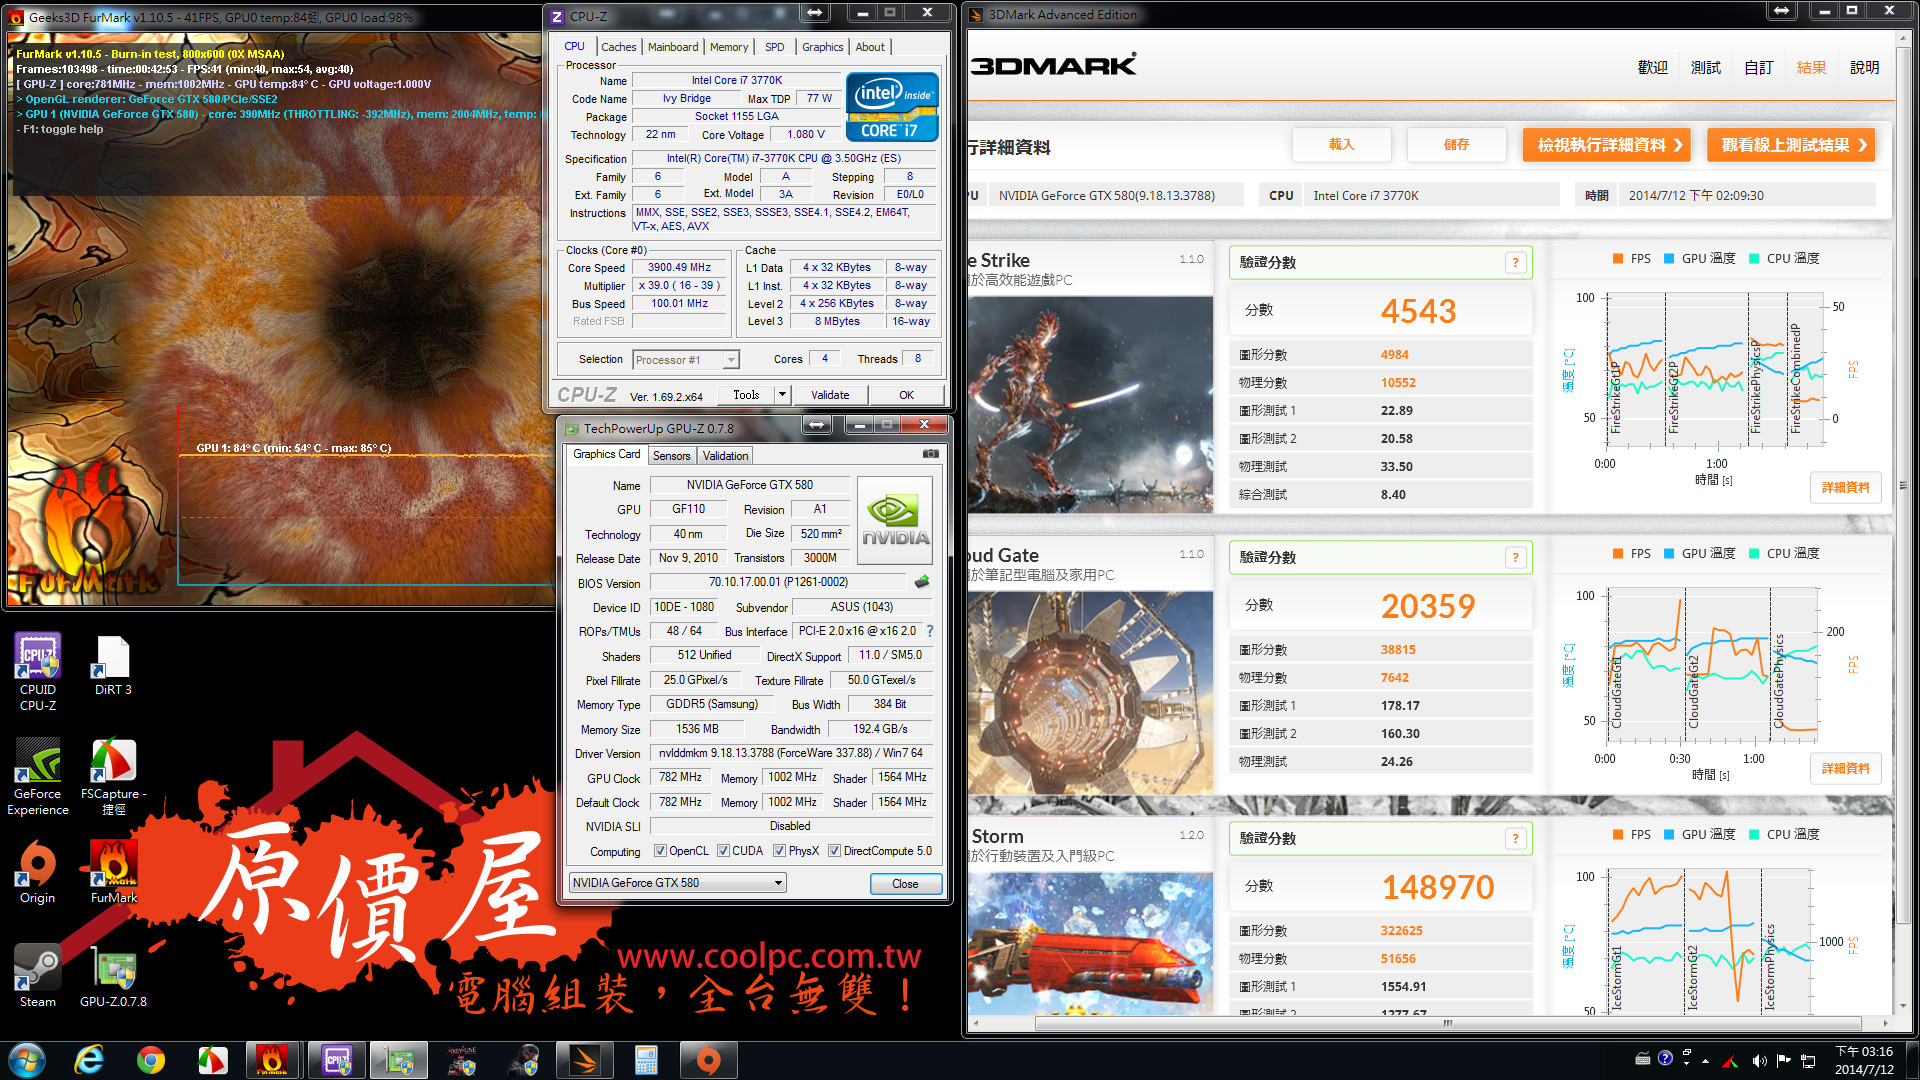Open the Tools dropdown arrow in CPU-Z
The height and width of the screenshot is (1080, 1920).
(782, 395)
